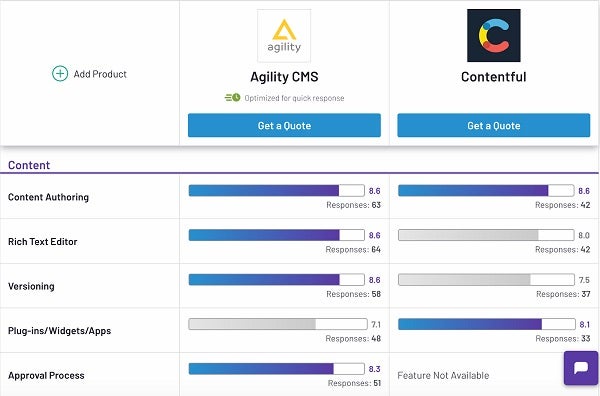Get a Quote for Agility CMS
600x396 pixels.
[x=284, y=125]
